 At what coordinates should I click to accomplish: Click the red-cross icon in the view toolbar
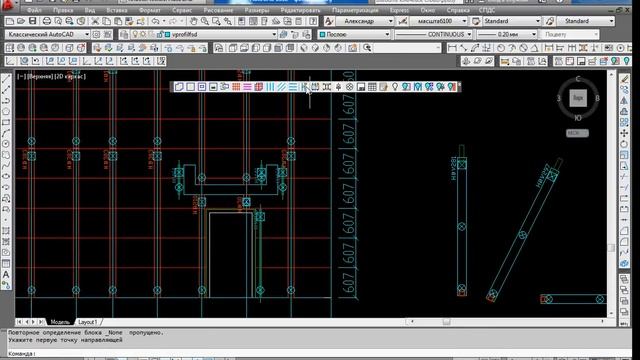81,48
